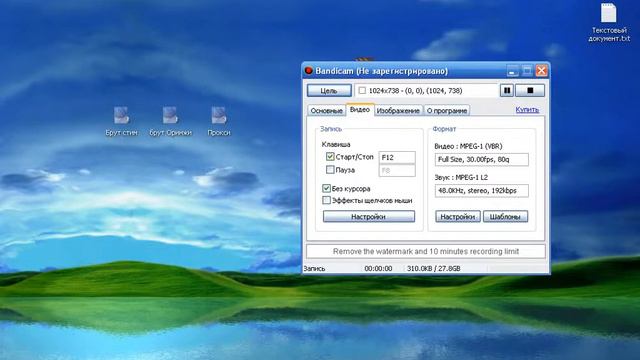Toggle the 1024x738 target area checkbox
This screenshot has height=360, width=640.
pos(362,90)
